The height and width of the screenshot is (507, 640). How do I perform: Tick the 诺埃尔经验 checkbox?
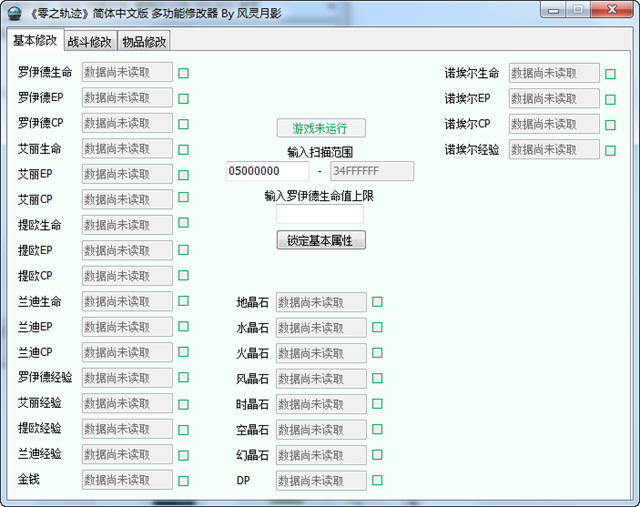pos(610,151)
